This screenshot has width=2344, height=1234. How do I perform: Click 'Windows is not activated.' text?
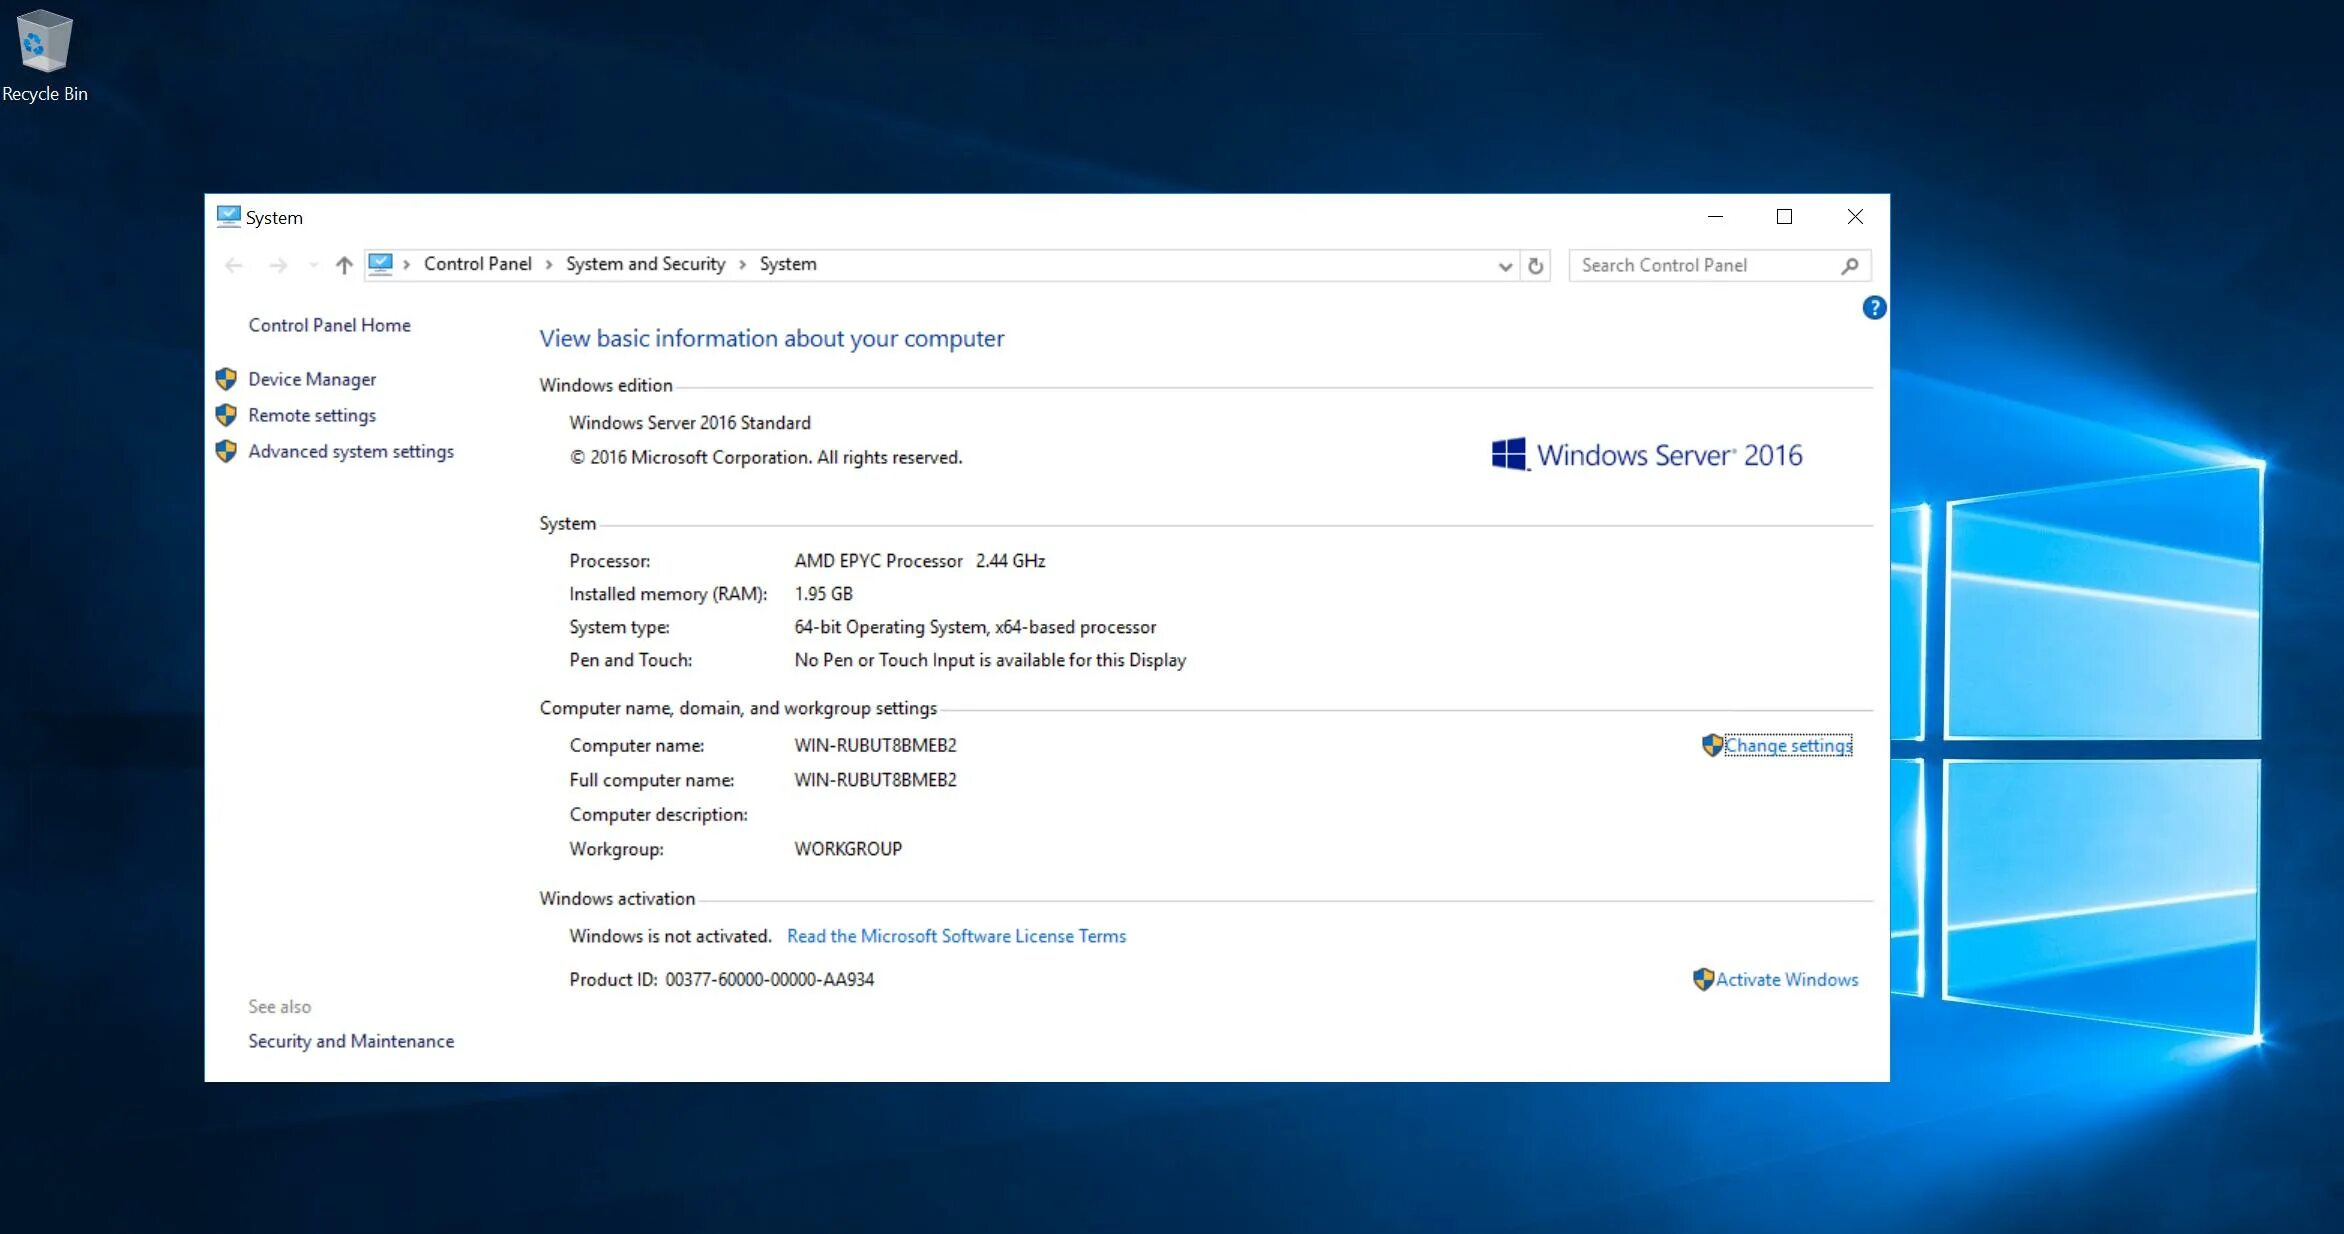670,936
